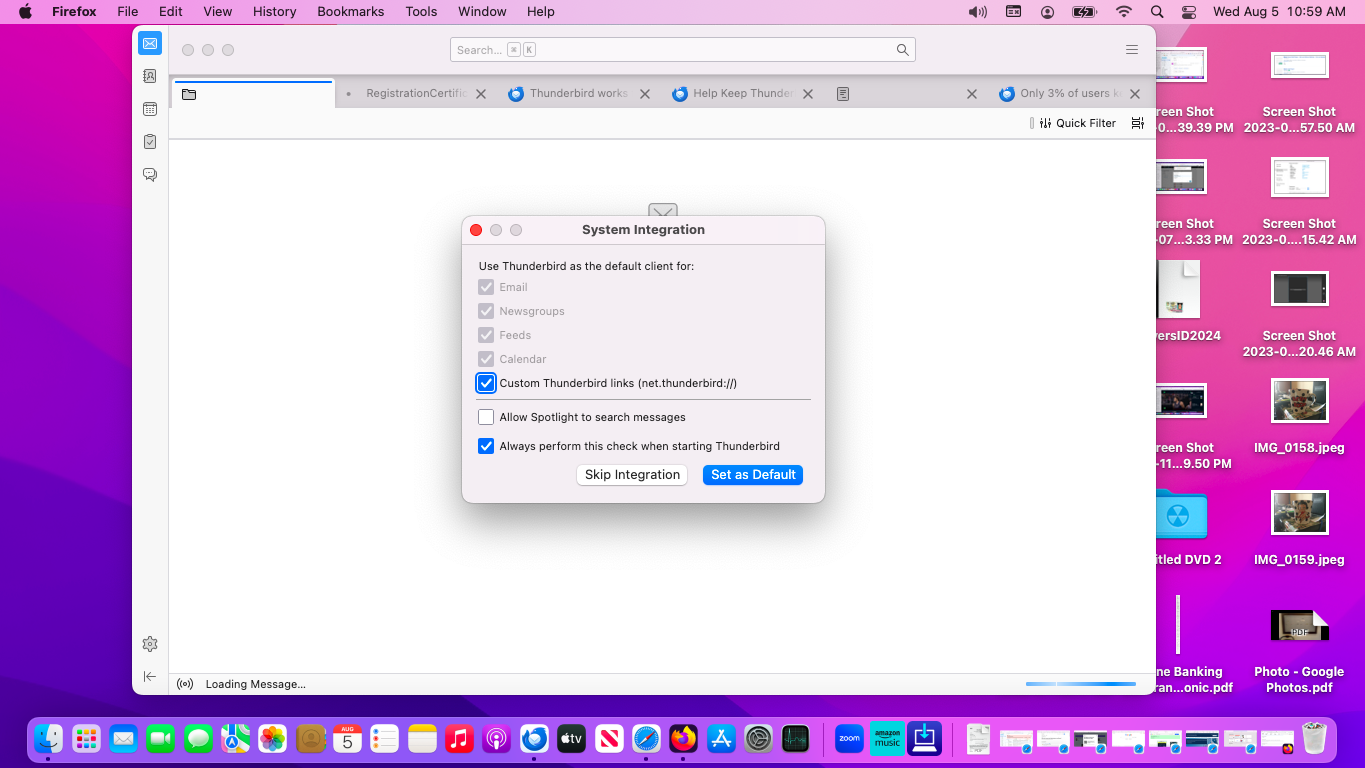The width and height of the screenshot is (1365, 768).
Task: Open the Bookmarks menu
Action: [351, 12]
